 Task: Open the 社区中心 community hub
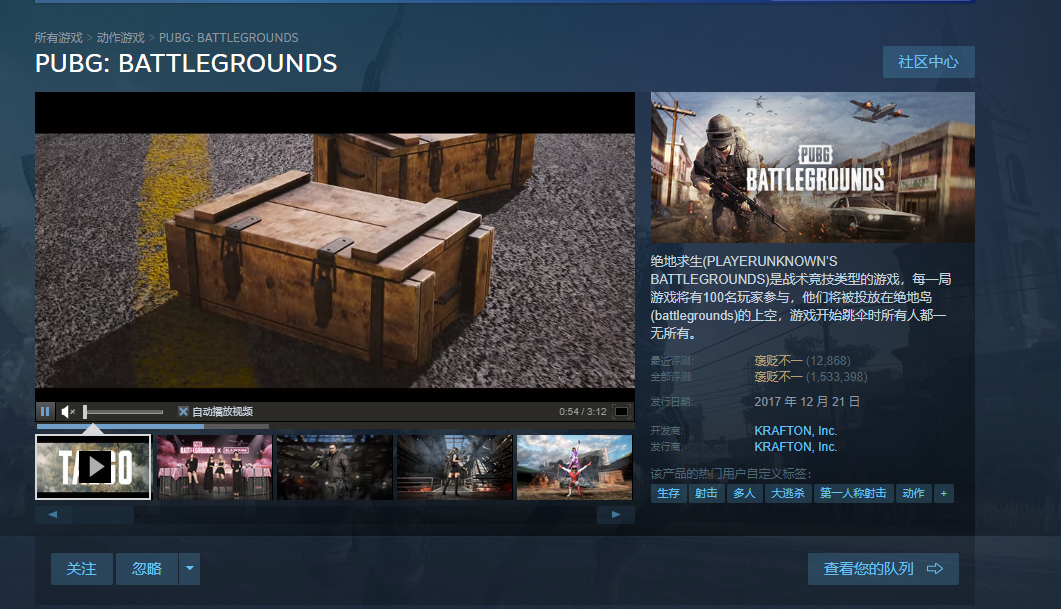928,62
